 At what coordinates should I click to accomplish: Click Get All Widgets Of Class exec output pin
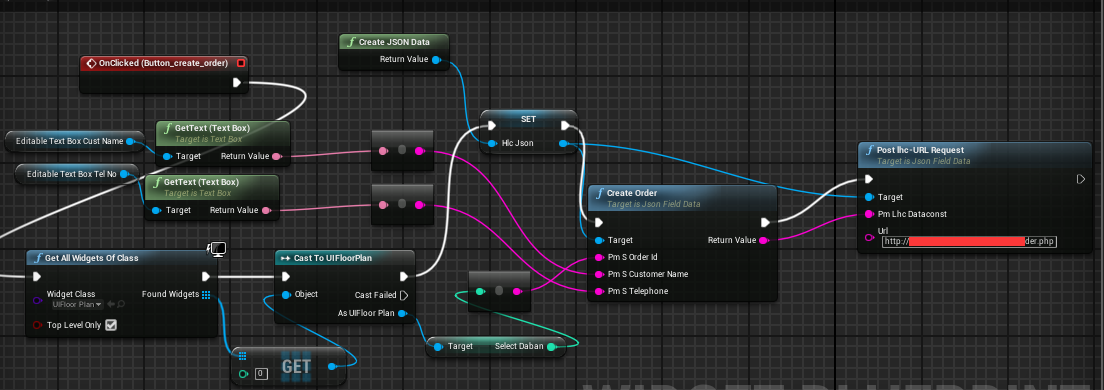pyautogui.click(x=206, y=277)
